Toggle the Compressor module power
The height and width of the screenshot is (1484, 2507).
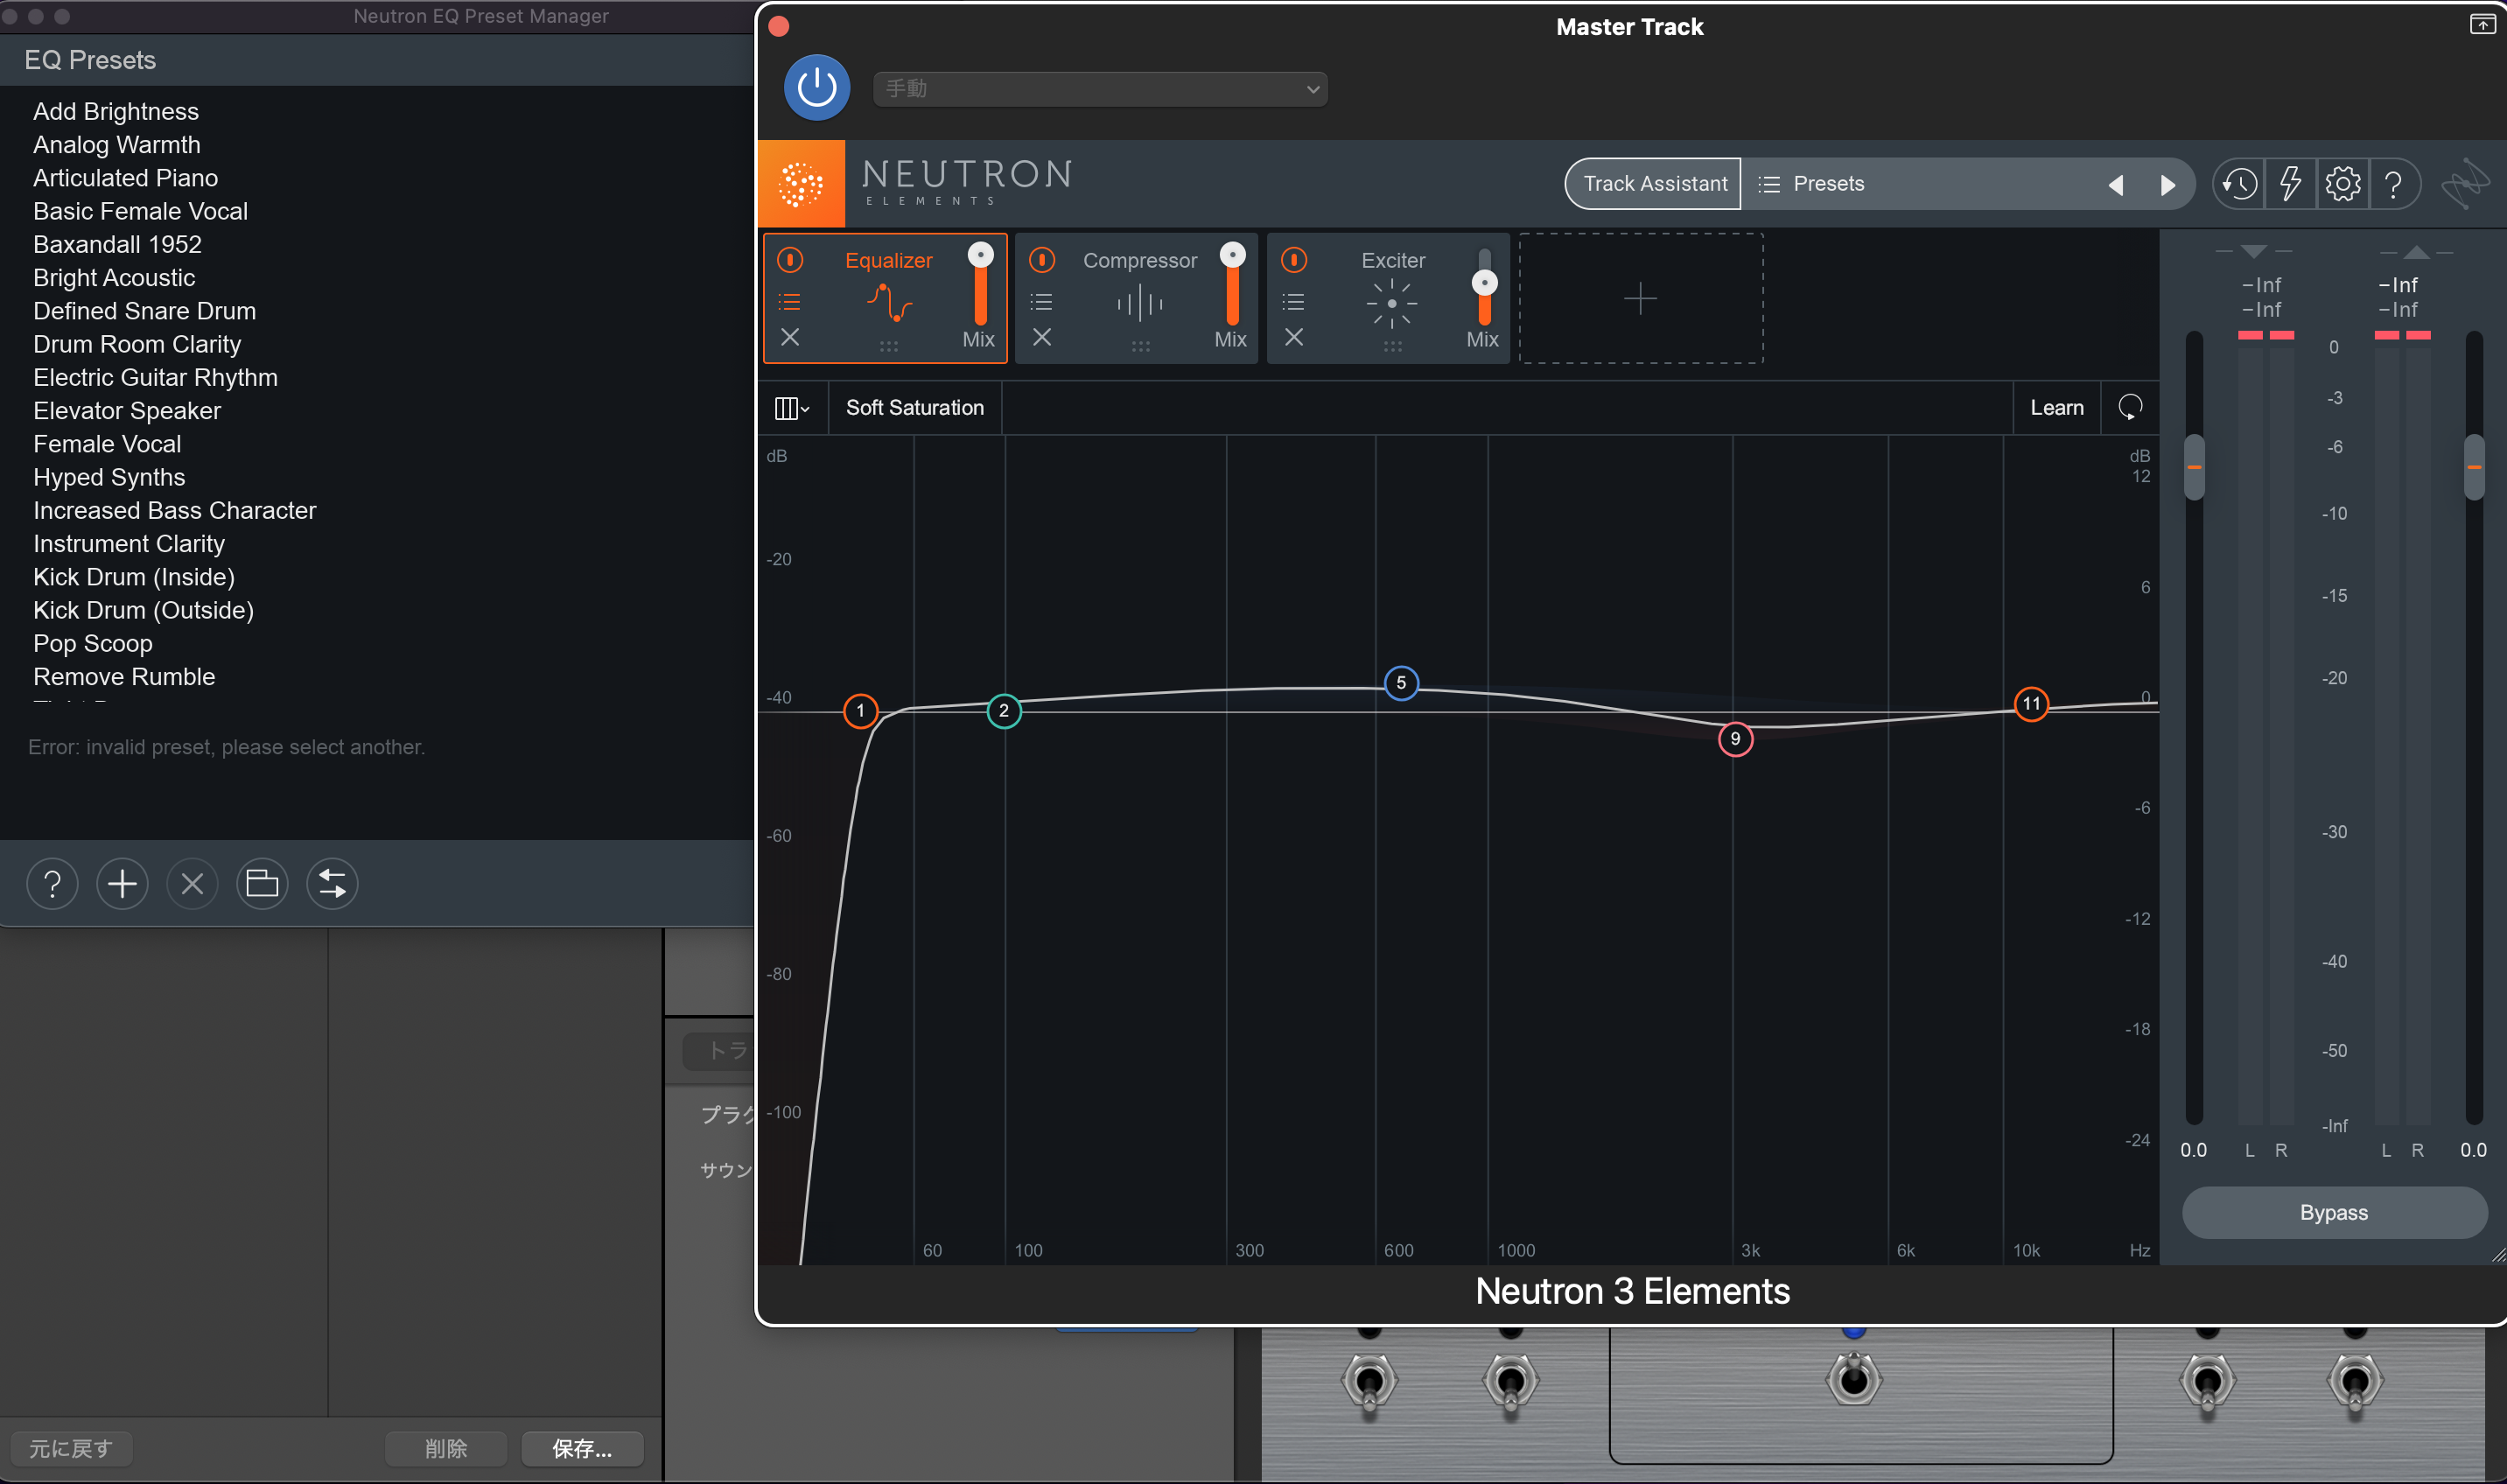[x=1042, y=260]
